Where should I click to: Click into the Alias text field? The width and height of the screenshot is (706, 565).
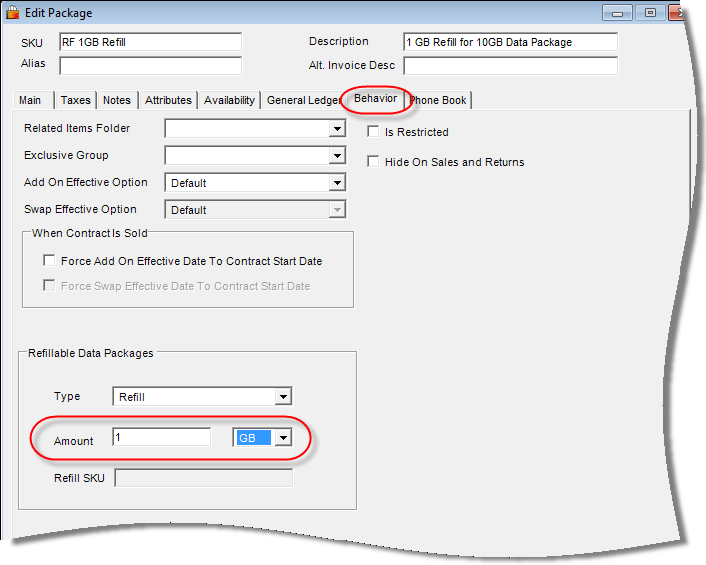[150, 66]
